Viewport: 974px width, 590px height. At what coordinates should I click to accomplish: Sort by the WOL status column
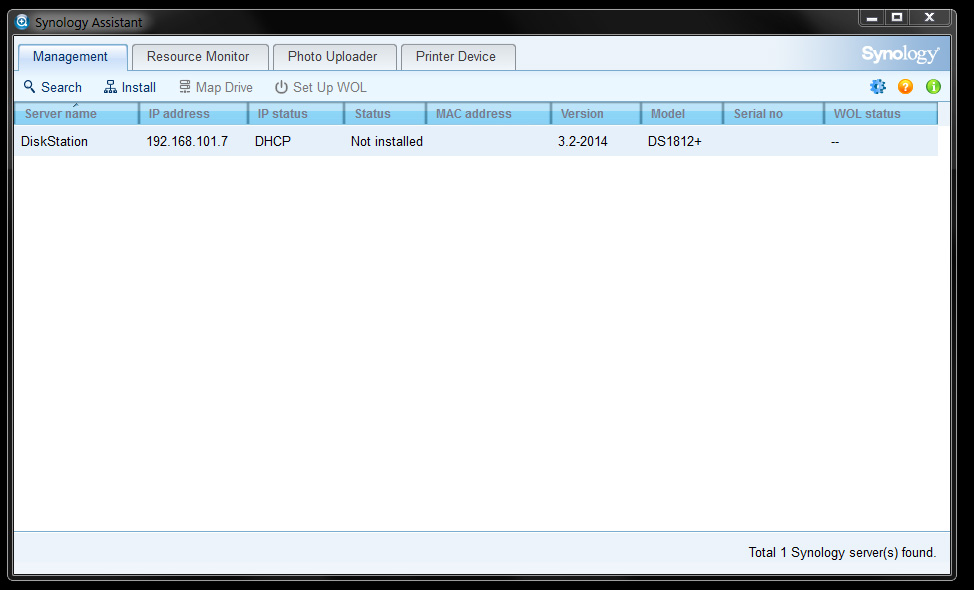(x=881, y=114)
